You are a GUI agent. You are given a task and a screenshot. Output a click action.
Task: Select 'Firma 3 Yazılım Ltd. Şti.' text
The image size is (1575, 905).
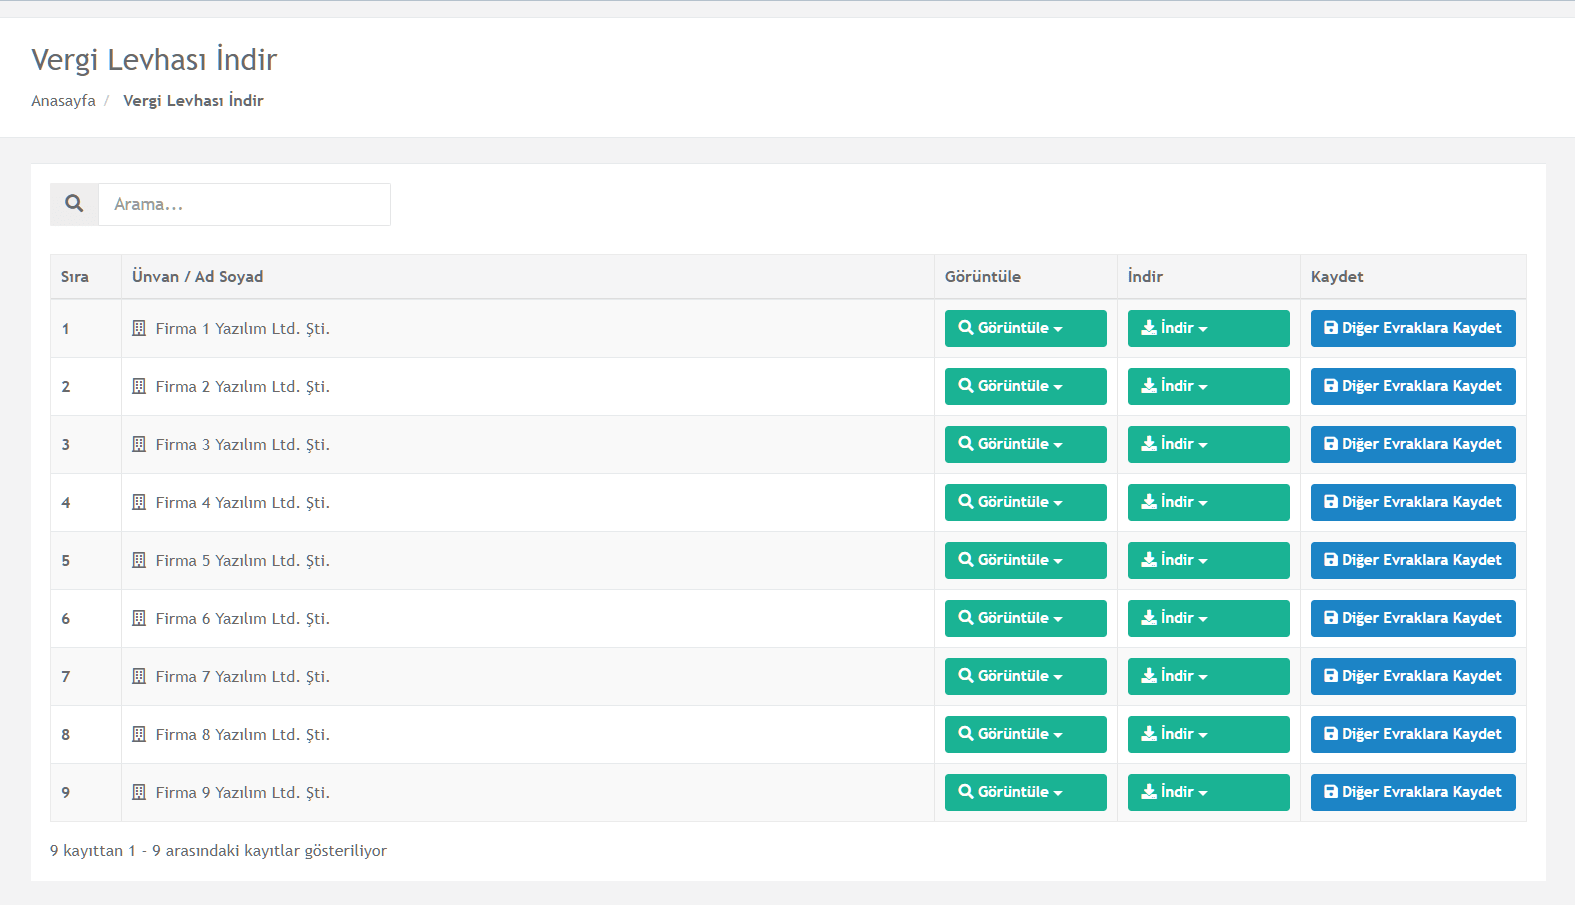242,444
